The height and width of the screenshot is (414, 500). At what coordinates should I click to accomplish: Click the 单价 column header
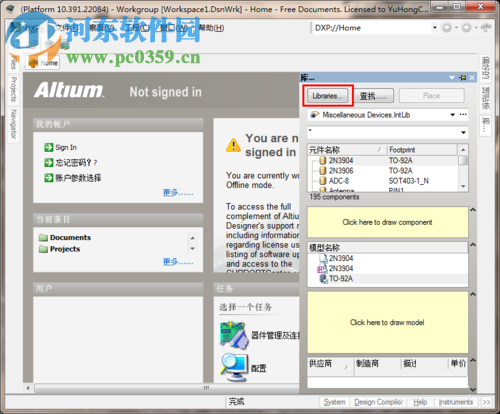[x=458, y=364]
